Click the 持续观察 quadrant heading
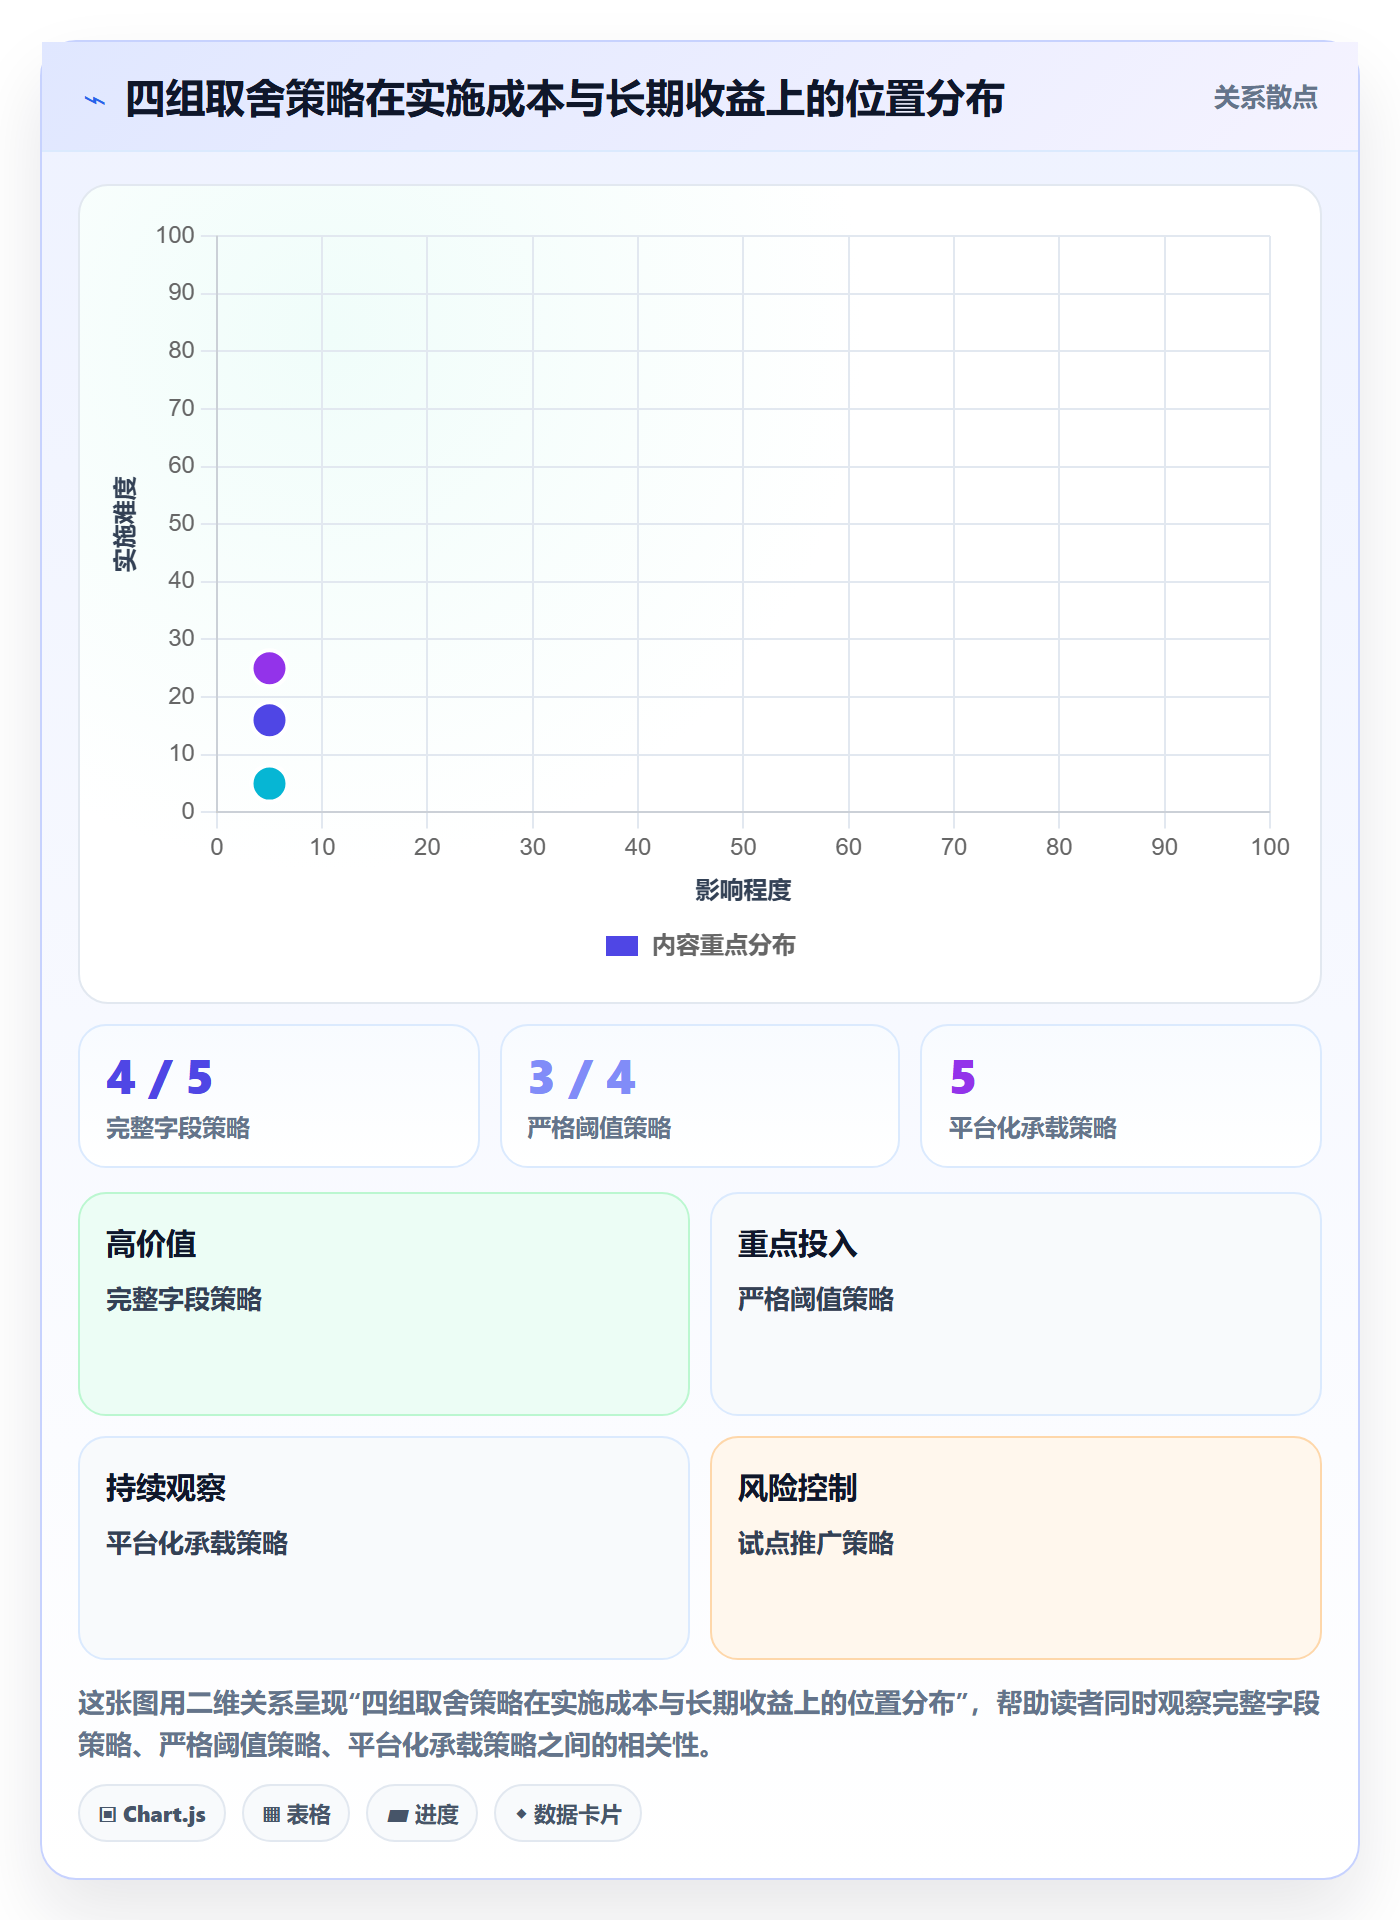This screenshot has height=1920, width=1400. tap(166, 1488)
